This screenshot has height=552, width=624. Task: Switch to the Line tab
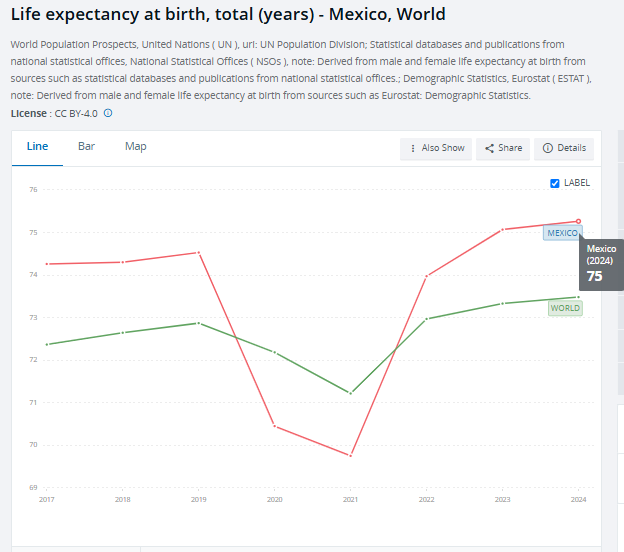(x=37, y=146)
